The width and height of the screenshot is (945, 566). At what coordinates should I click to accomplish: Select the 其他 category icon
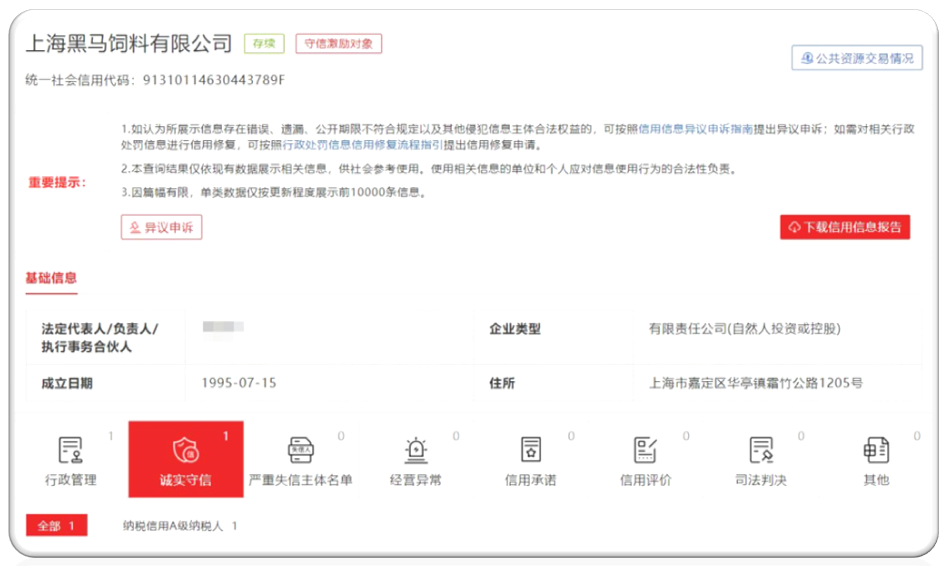pyautogui.click(x=876, y=451)
